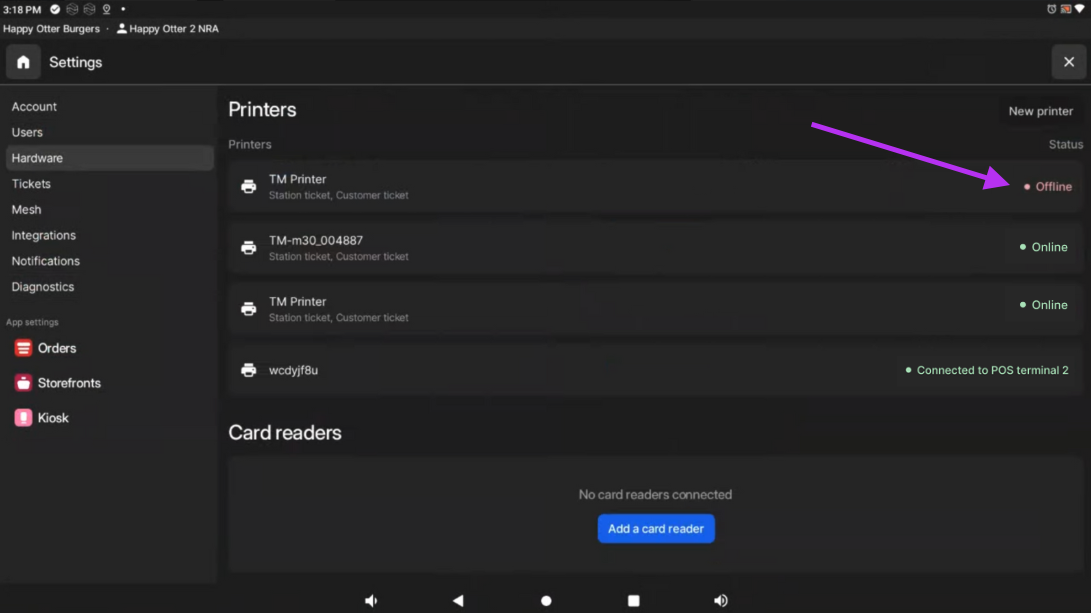Open the Account settings section
Viewport: 1091px width, 613px height.
click(x=34, y=107)
